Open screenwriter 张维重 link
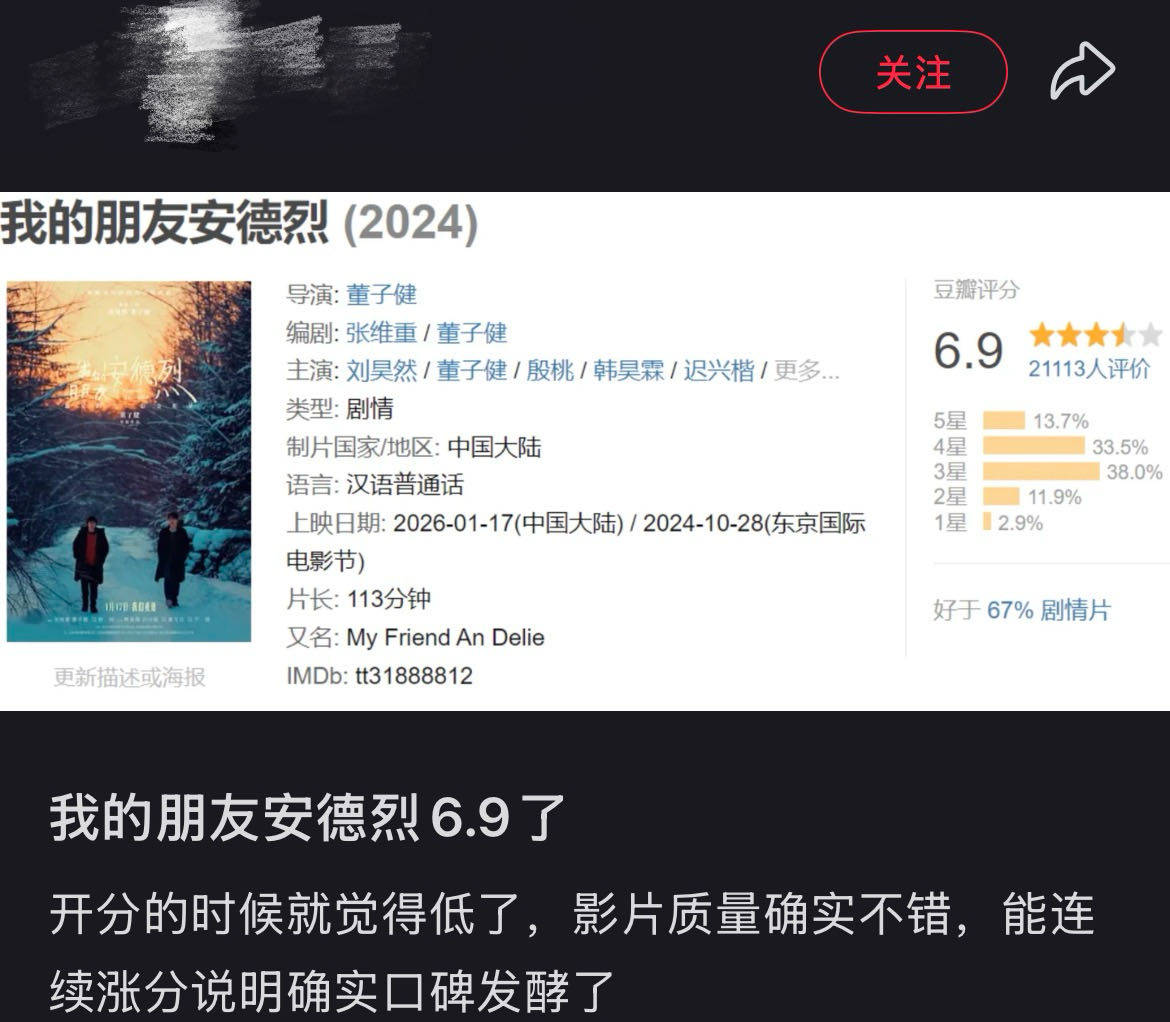1170x1022 pixels. [x=381, y=332]
